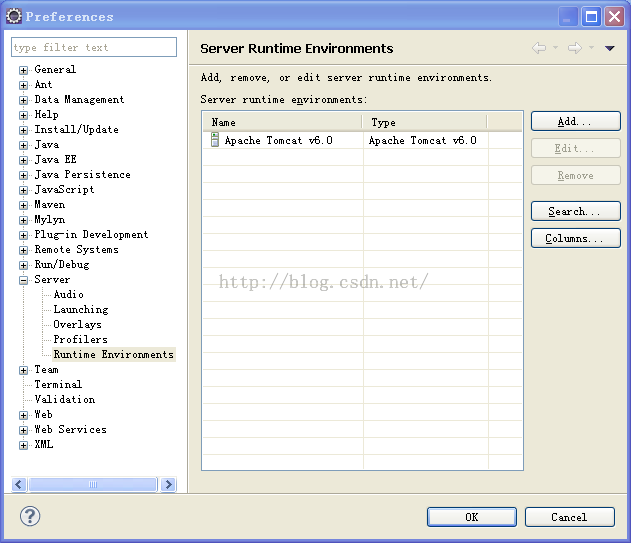Image resolution: width=631 pixels, height=543 pixels.
Task: Click the type filter text field
Action: [93, 47]
